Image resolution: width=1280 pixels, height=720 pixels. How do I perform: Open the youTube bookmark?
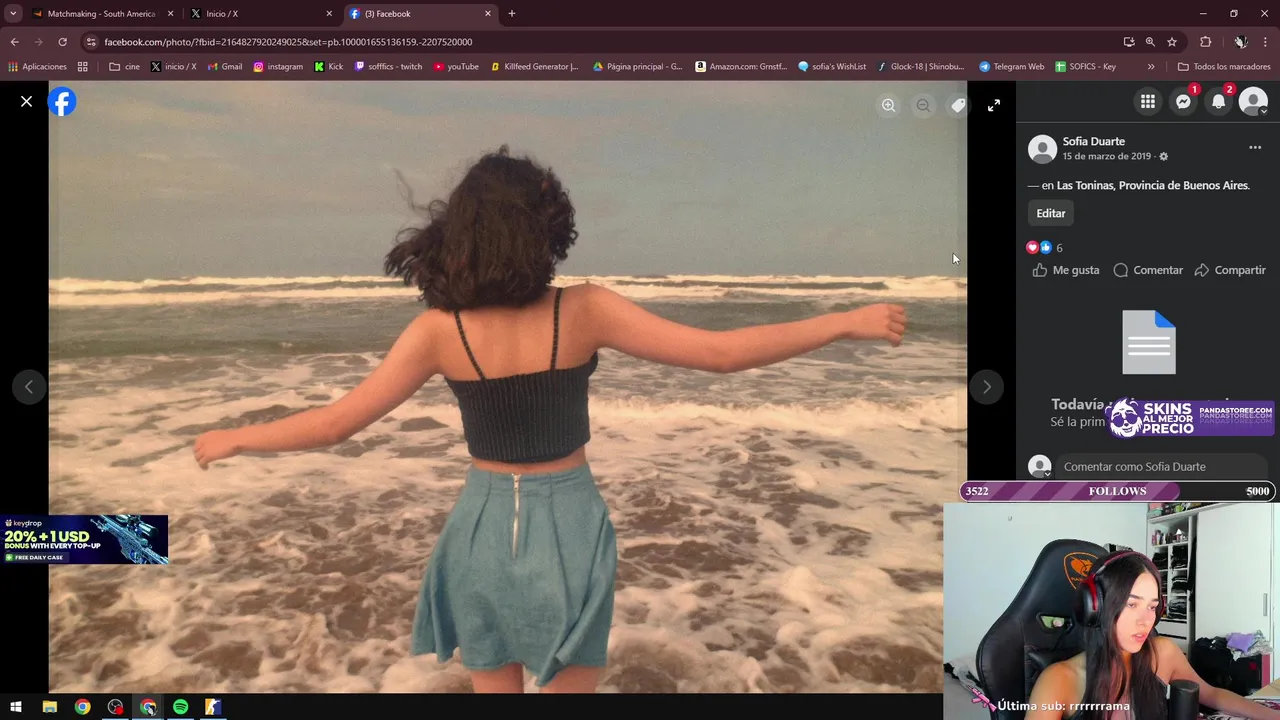pyautogui.click(x=456, y=67)
